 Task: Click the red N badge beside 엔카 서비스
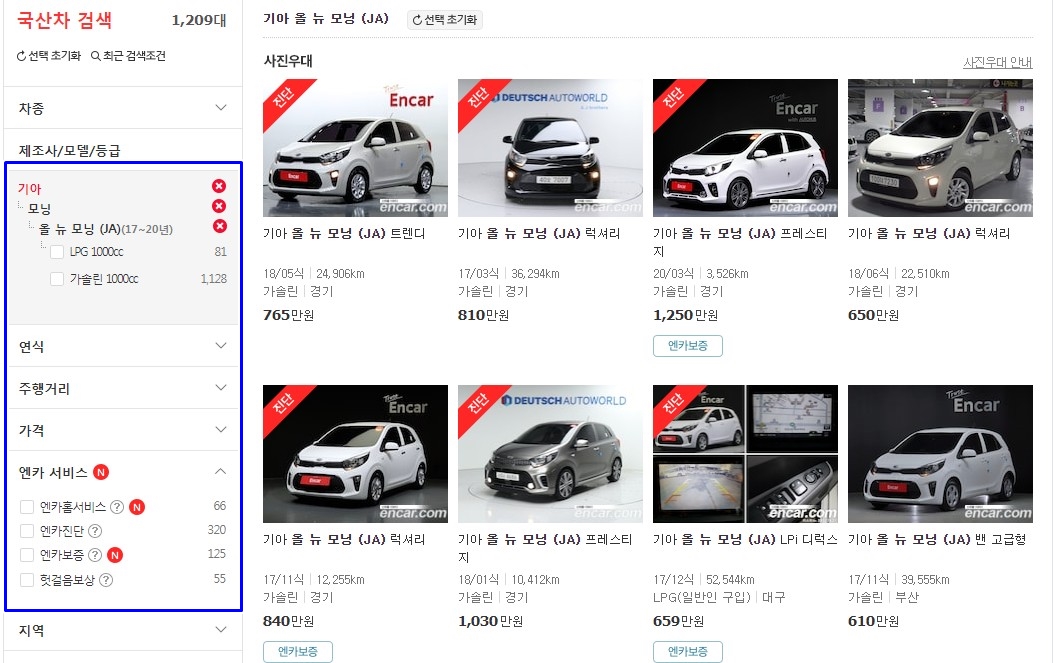(101, 472)
